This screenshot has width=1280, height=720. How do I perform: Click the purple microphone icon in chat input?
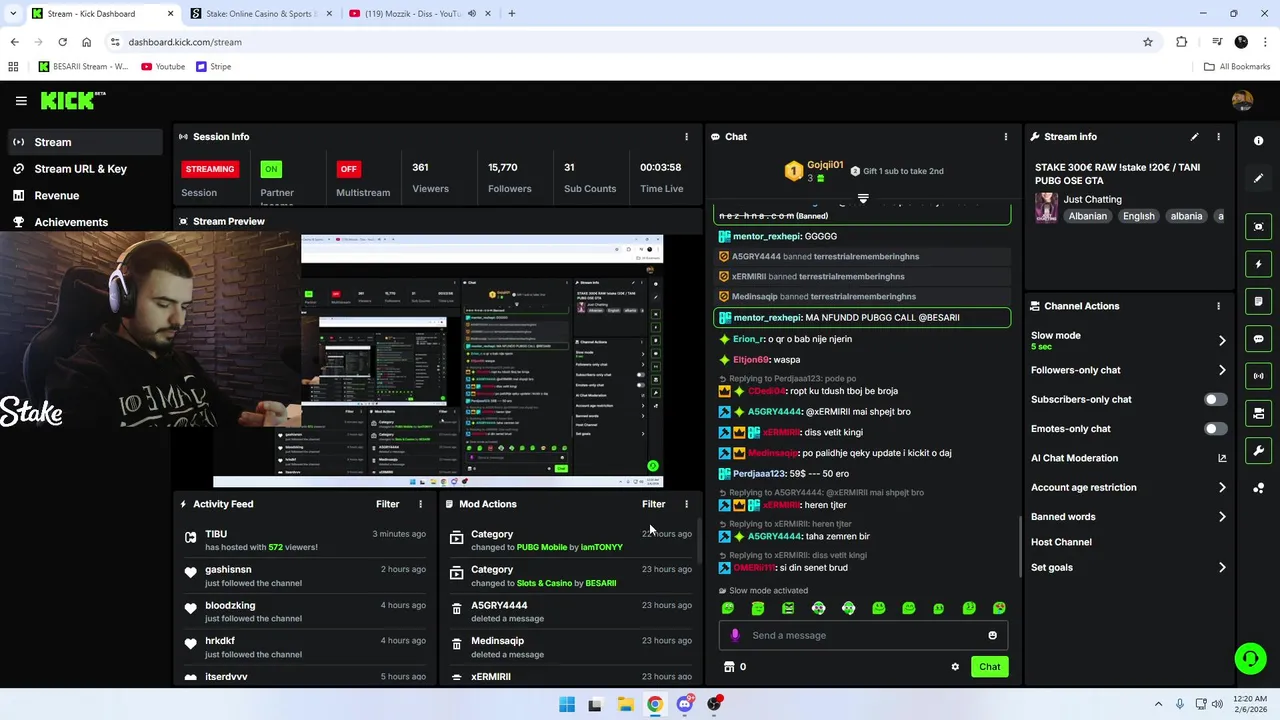[735, 635]
